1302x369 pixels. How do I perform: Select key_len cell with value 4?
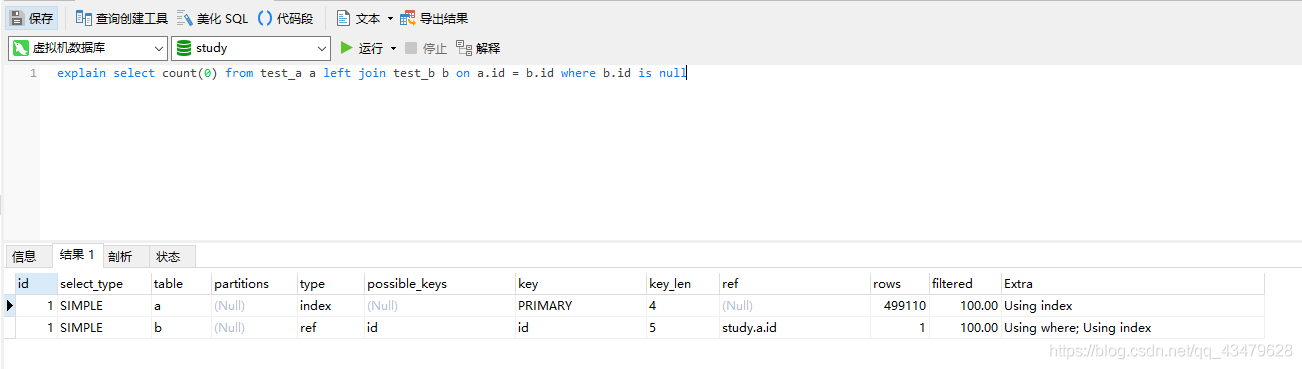click(x=683, y=305)
